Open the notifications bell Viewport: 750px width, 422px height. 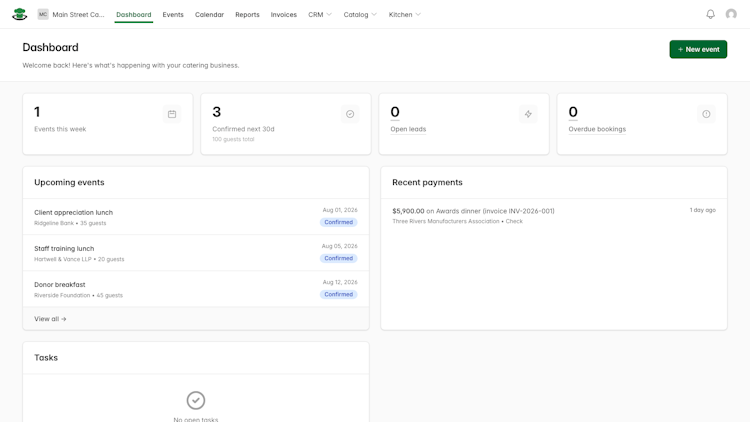[710, 14]
